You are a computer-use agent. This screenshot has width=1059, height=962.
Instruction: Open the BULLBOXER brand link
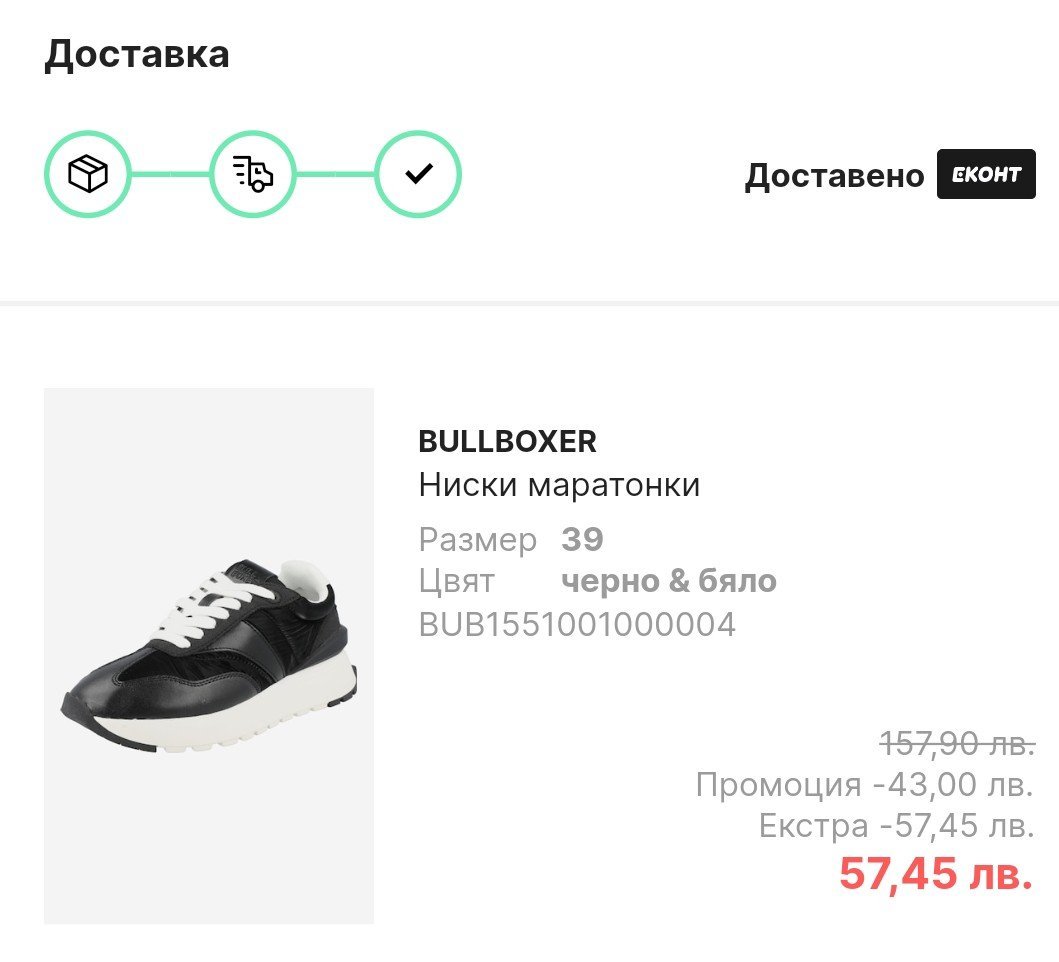507,441
